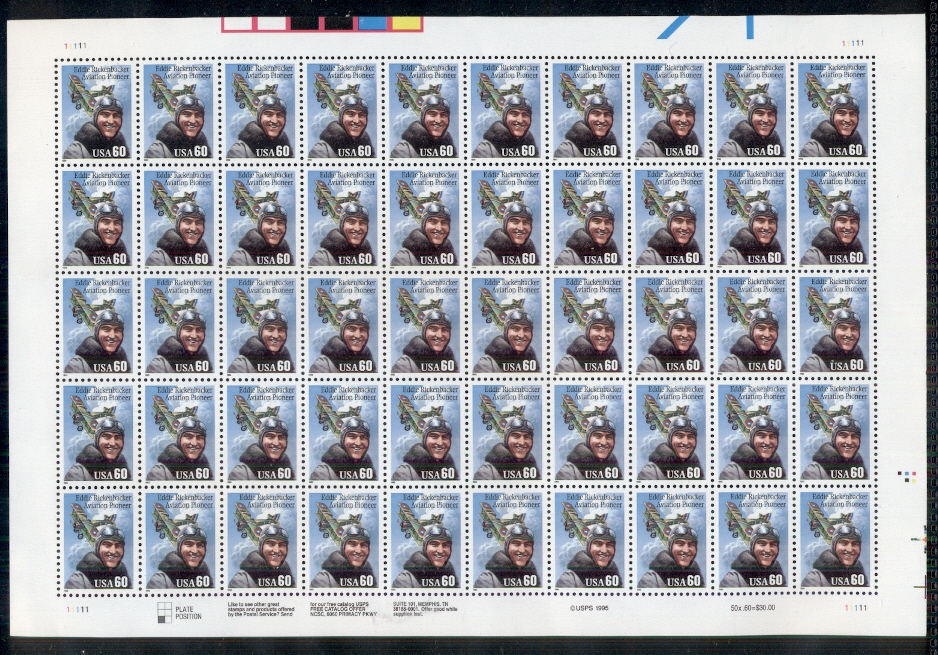This screenshot has height=655, width=938.
Task: Click the plate number '1111' at top-right corner
Action: coord(853,43)
